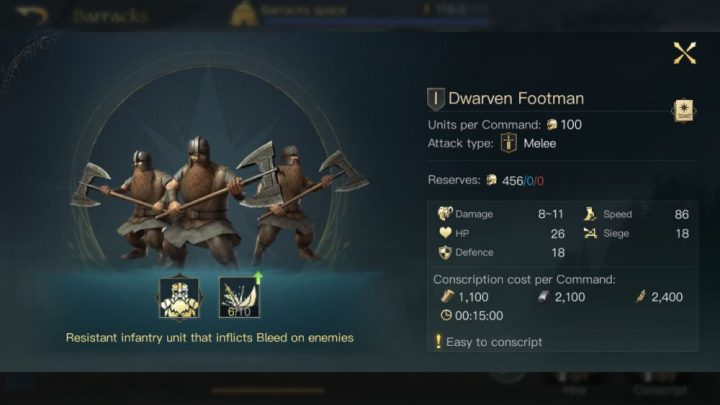This screenshot has width=720, height=405.
Task: Select the Bleed skill icon showing 6/10
Action: [x=239, y=298]
